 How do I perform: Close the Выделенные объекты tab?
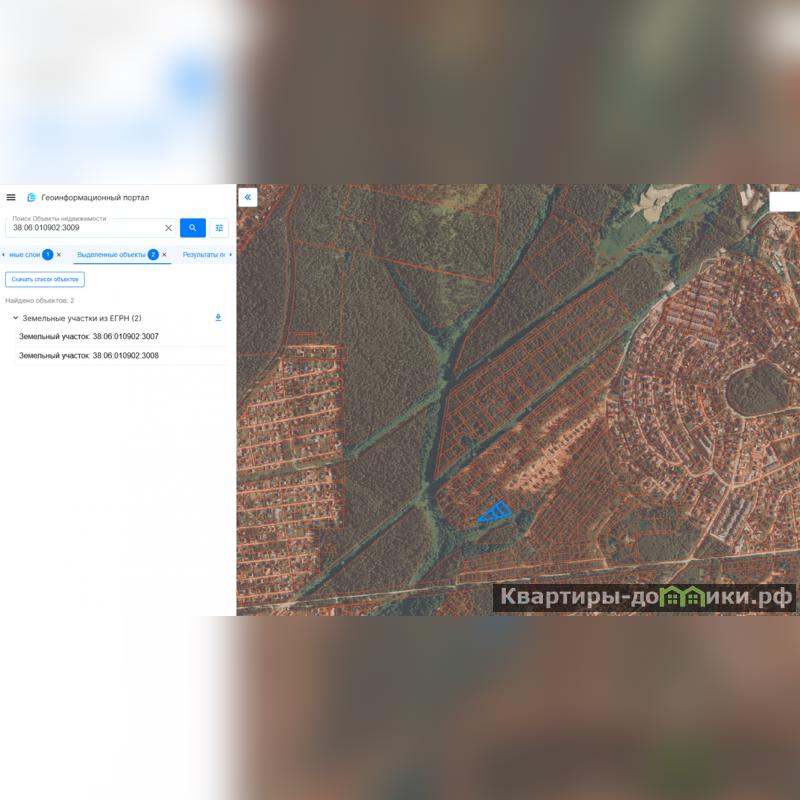(164, 255)
